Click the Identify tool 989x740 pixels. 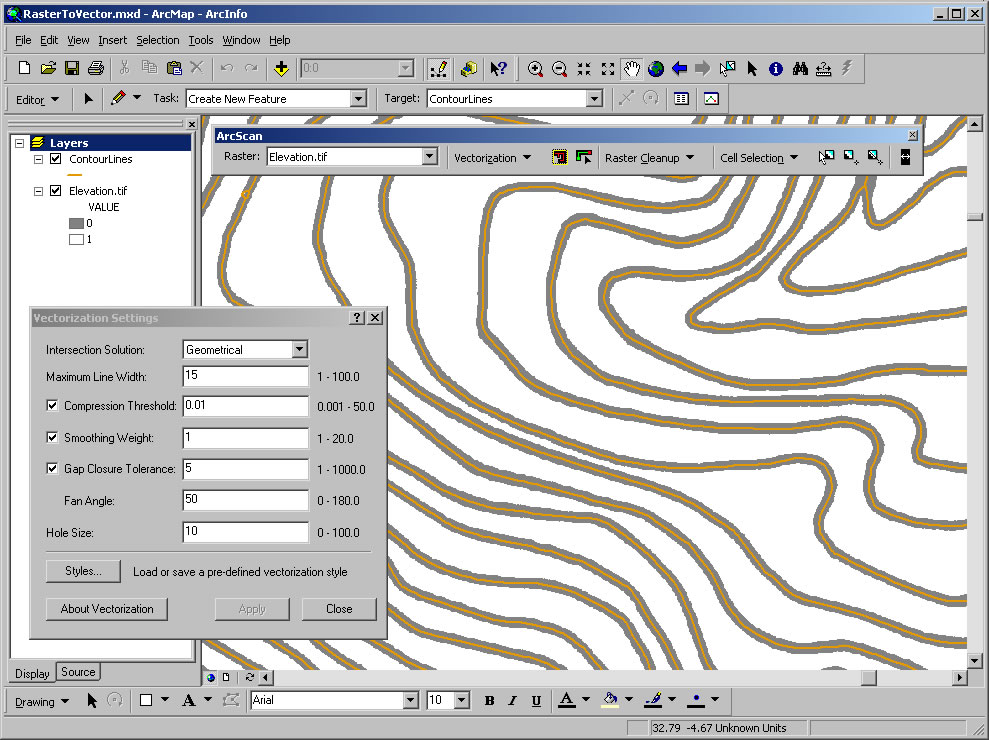[x=775, y=68]
